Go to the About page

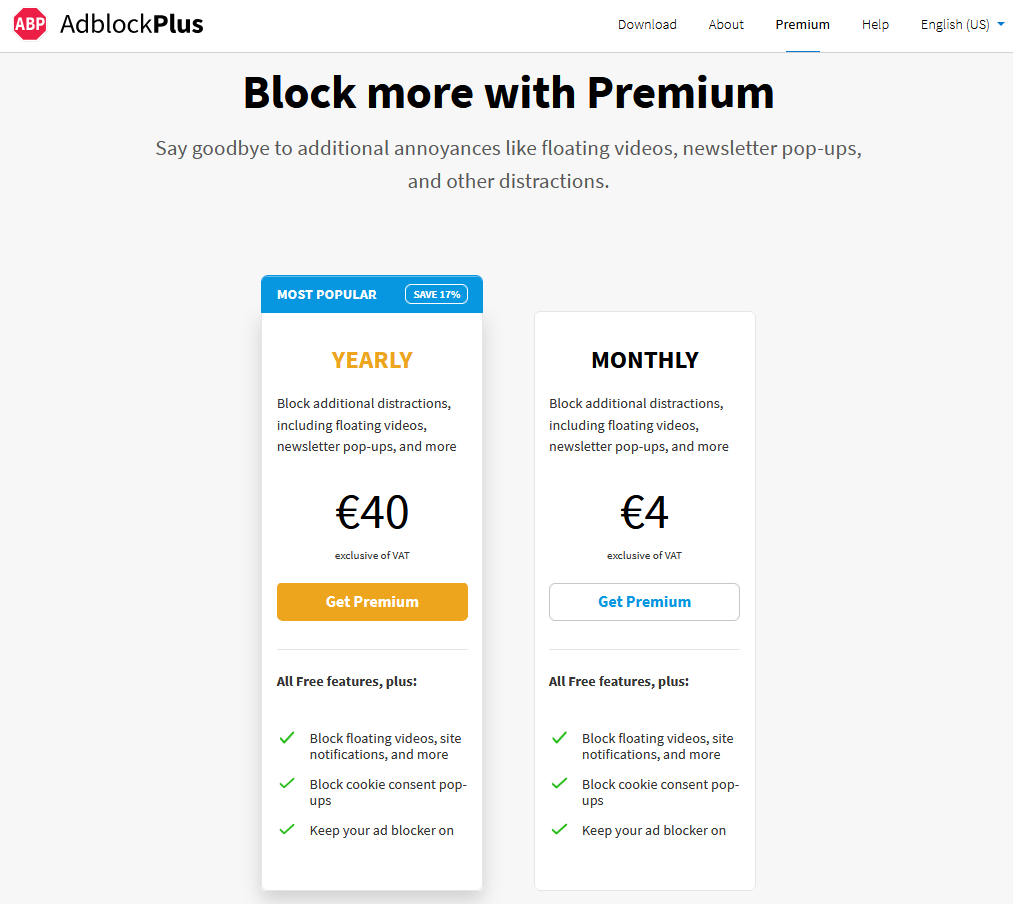point(726,24)
